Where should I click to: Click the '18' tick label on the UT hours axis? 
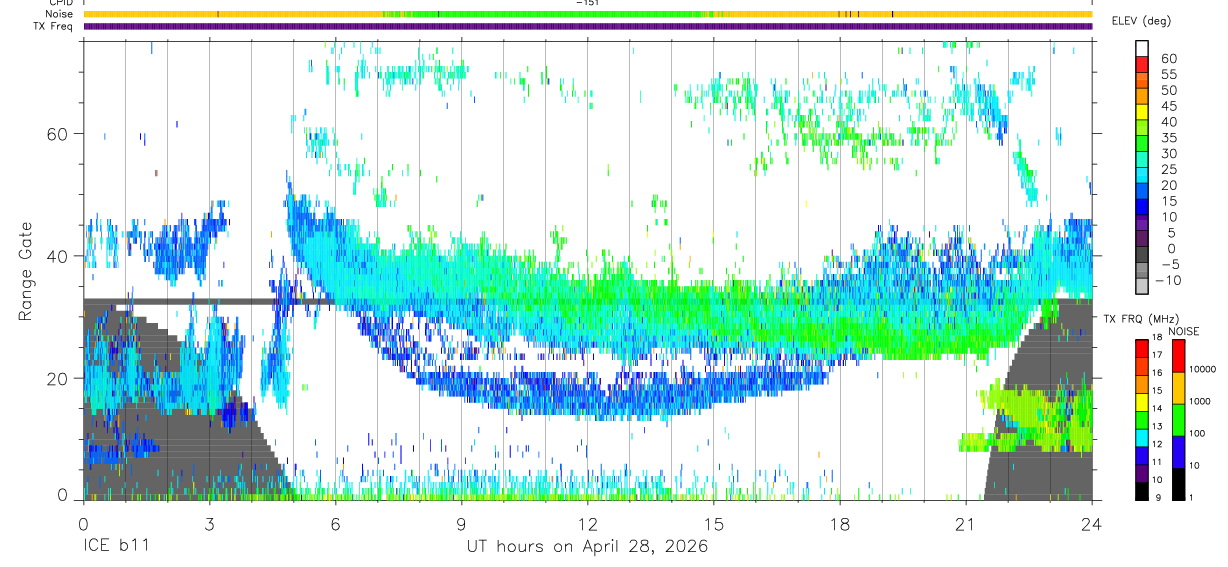pos(839,523)
